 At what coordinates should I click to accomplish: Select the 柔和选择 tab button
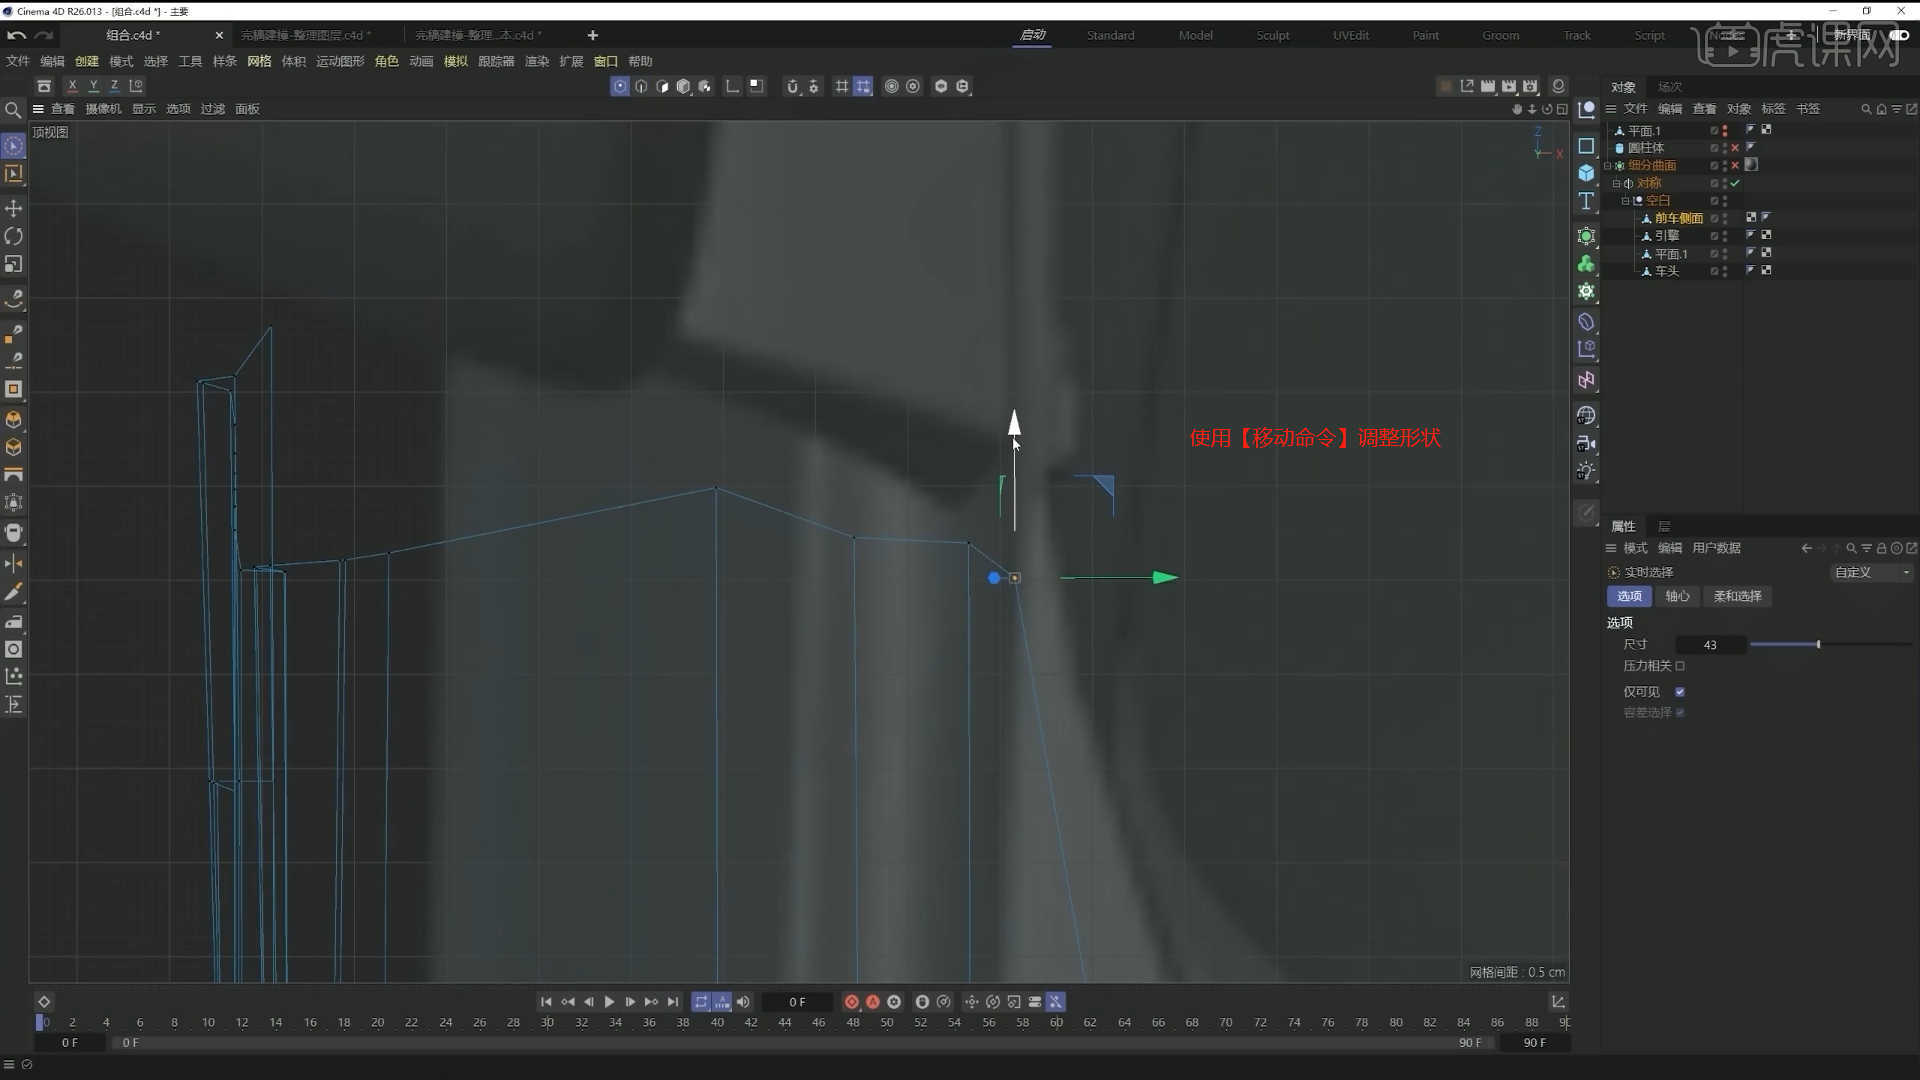tap(1738, 596)
